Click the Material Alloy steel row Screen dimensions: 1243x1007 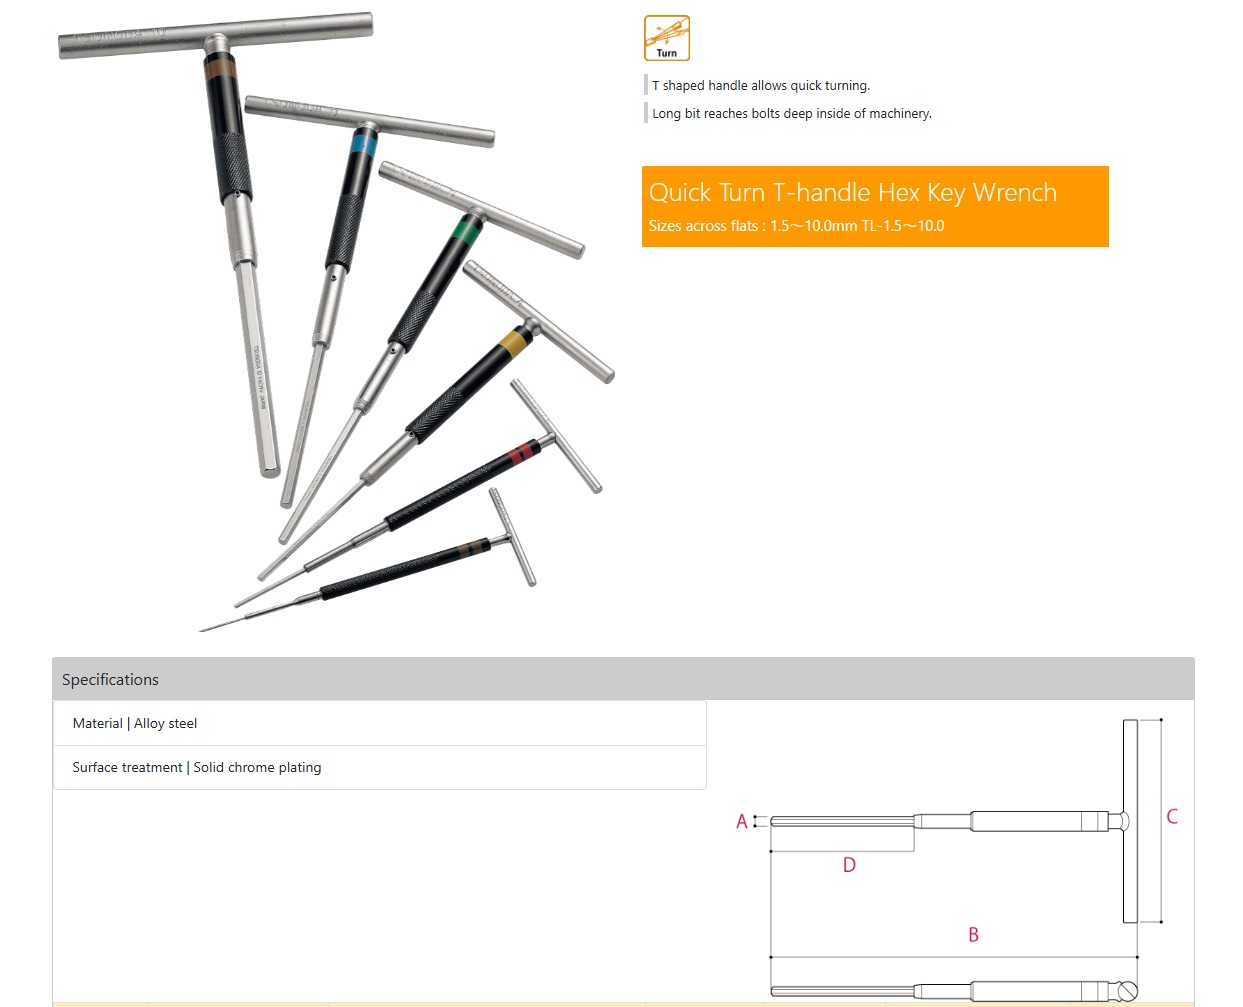pos(380,723)
